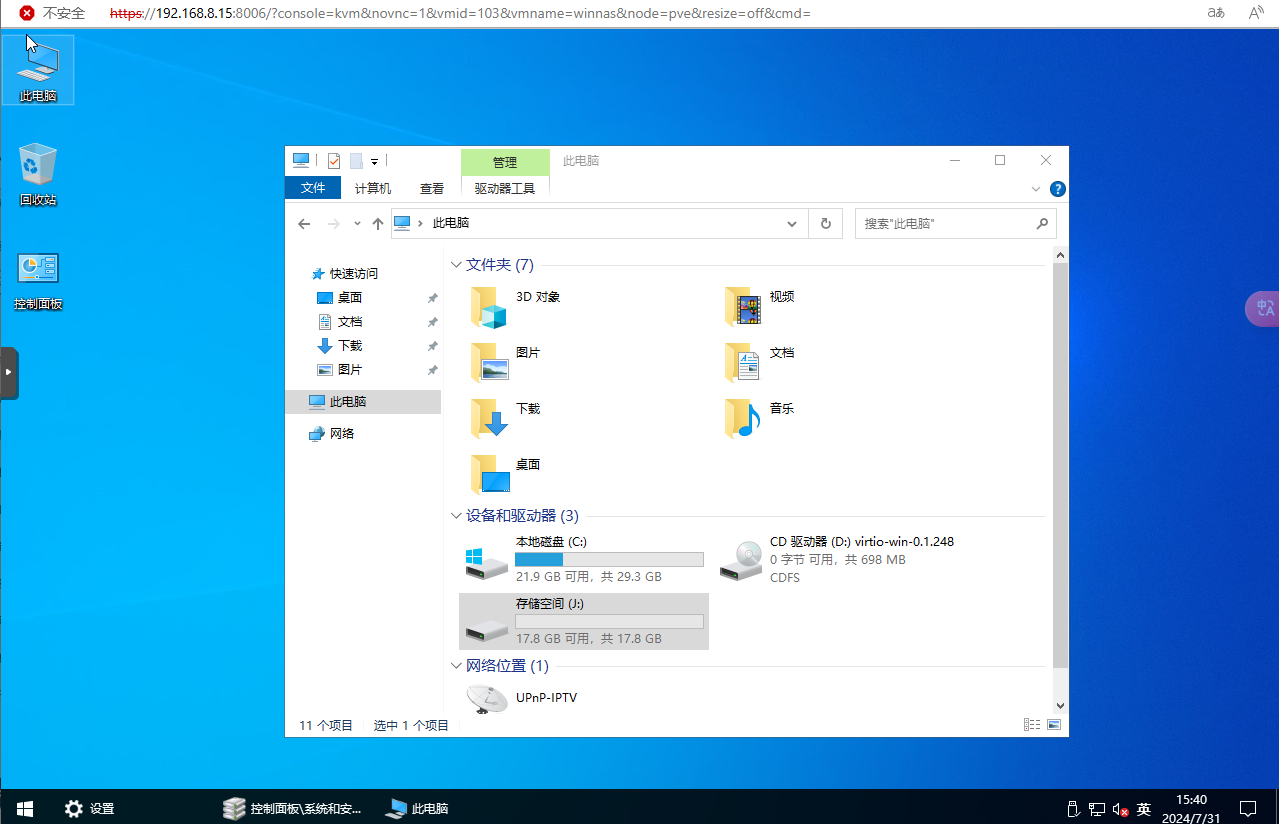Select Network in the navigation pane
The width and height of the screenshot is (1279, 824).
pos(342,434)
